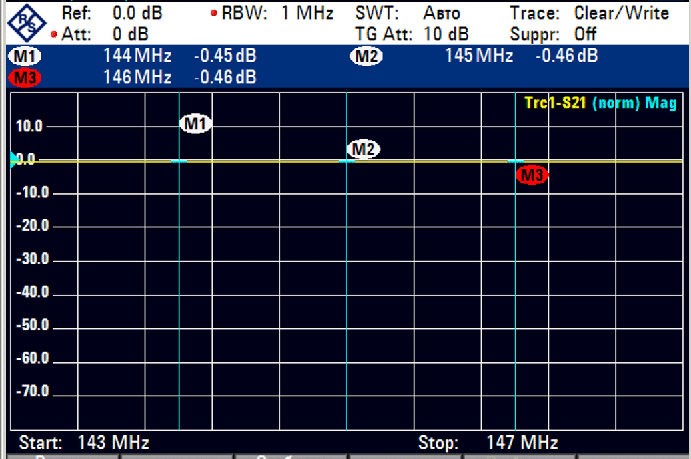Edit the Start 143 MHz frequency
This screenshot has width=691, height=459.
click(87, 442)
